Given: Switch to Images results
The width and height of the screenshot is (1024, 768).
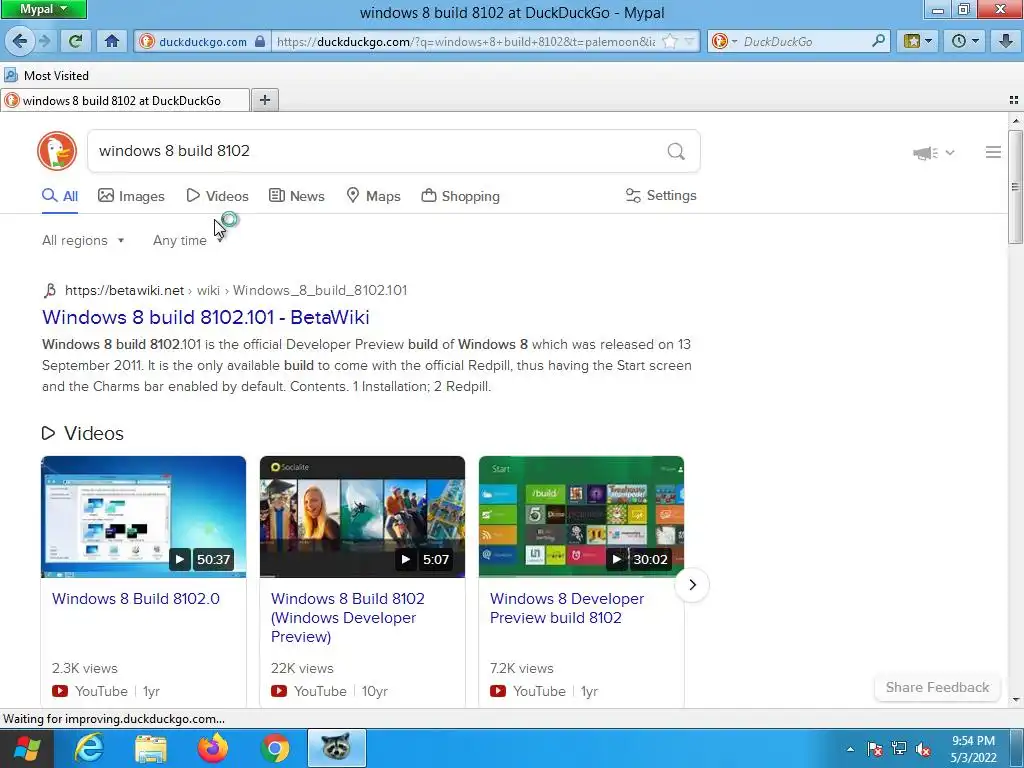Looking at the screenshot, I should 131,196.
